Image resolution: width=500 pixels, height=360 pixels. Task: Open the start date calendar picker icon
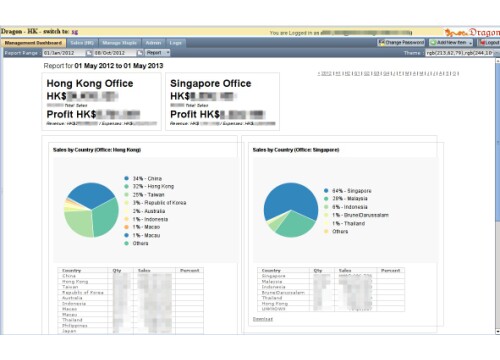pyautogui.click(x=89, y=53)
